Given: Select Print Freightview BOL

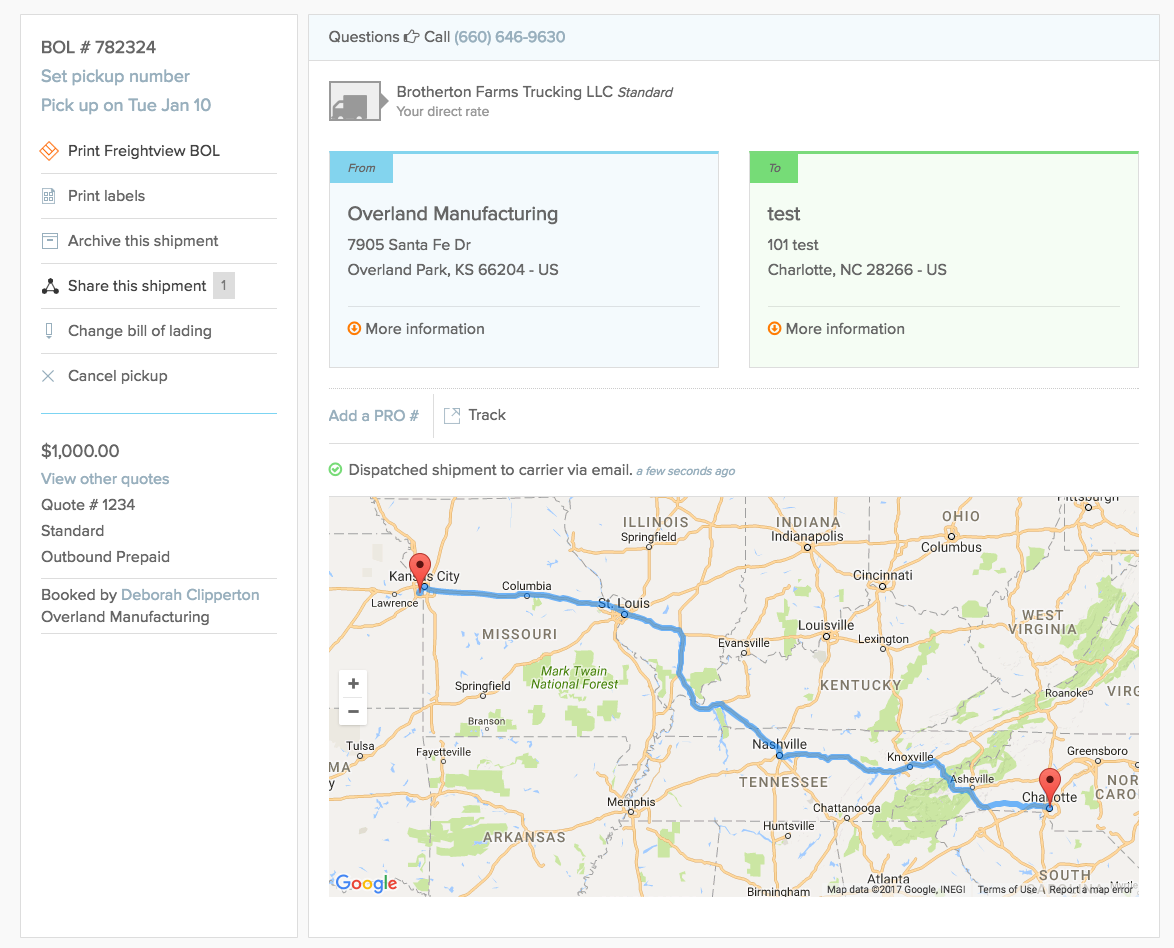Looking at the screenshot, I should (x=144, y=151).
